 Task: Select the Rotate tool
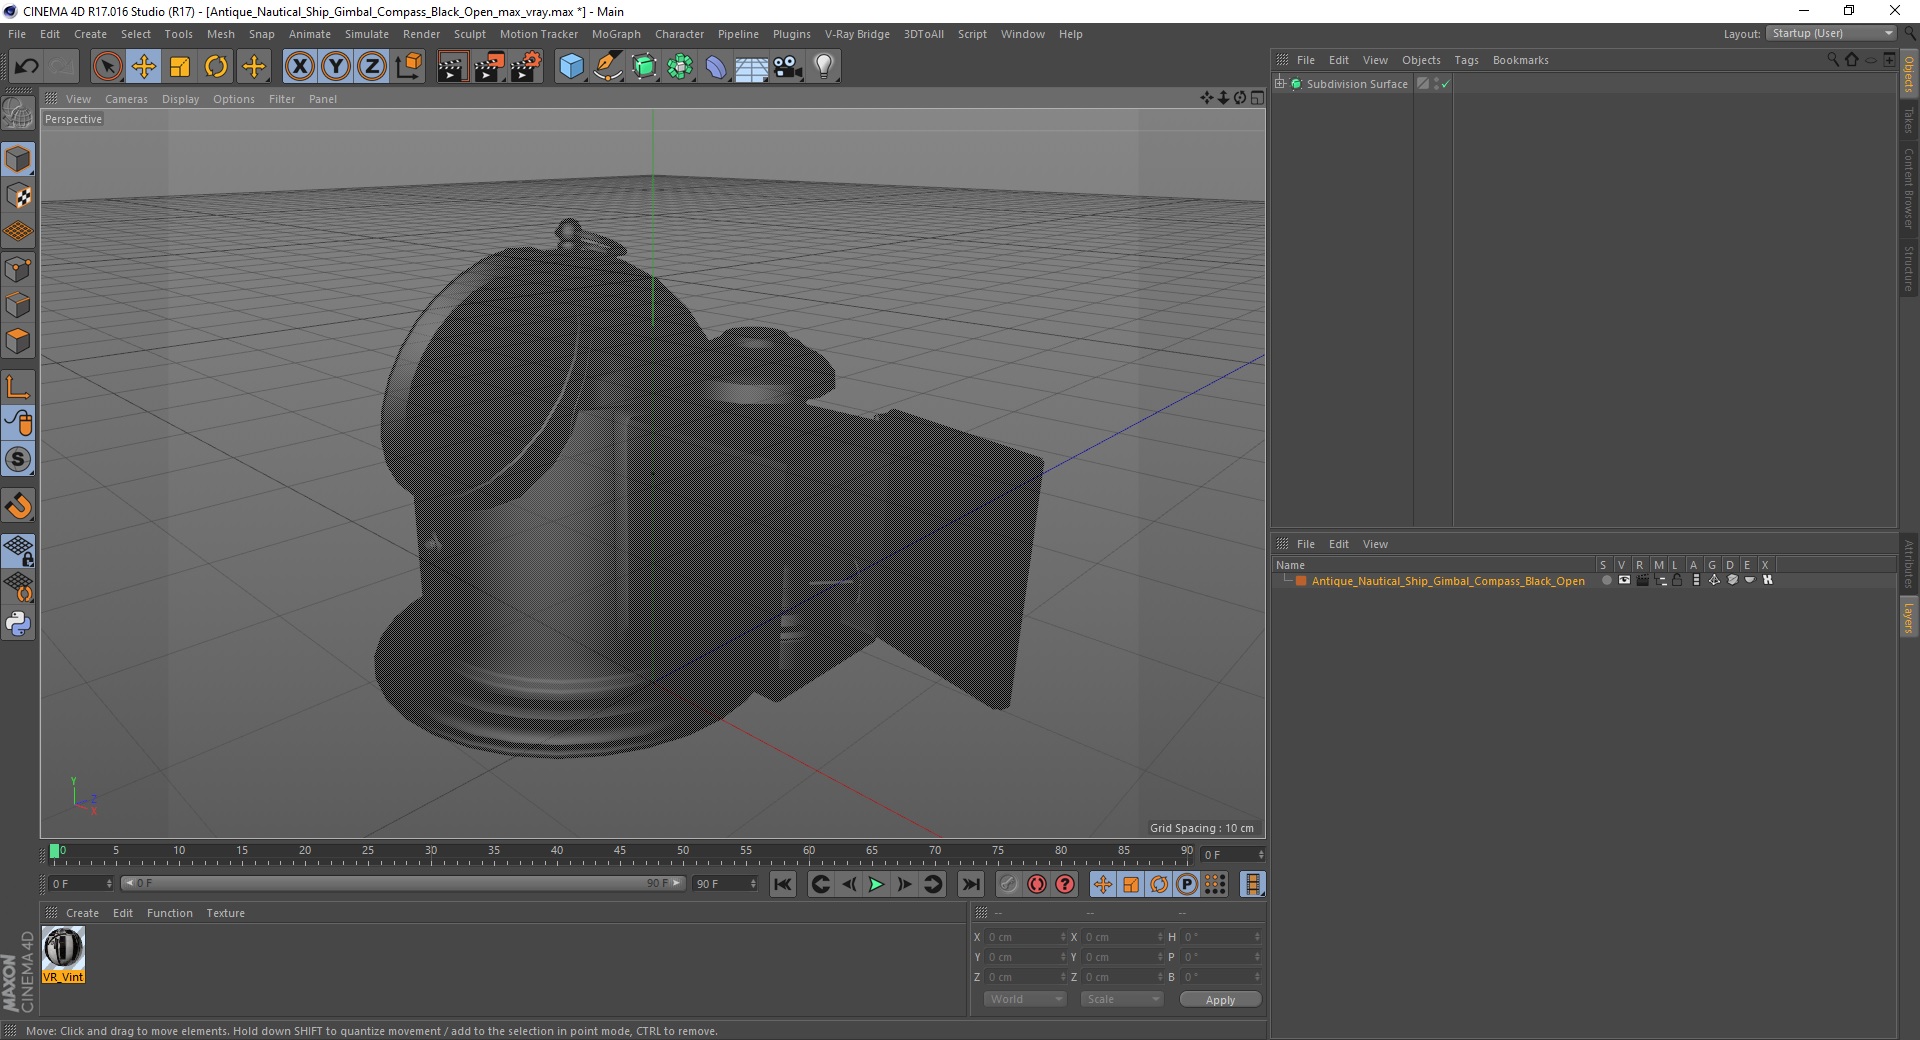[216, 67]
